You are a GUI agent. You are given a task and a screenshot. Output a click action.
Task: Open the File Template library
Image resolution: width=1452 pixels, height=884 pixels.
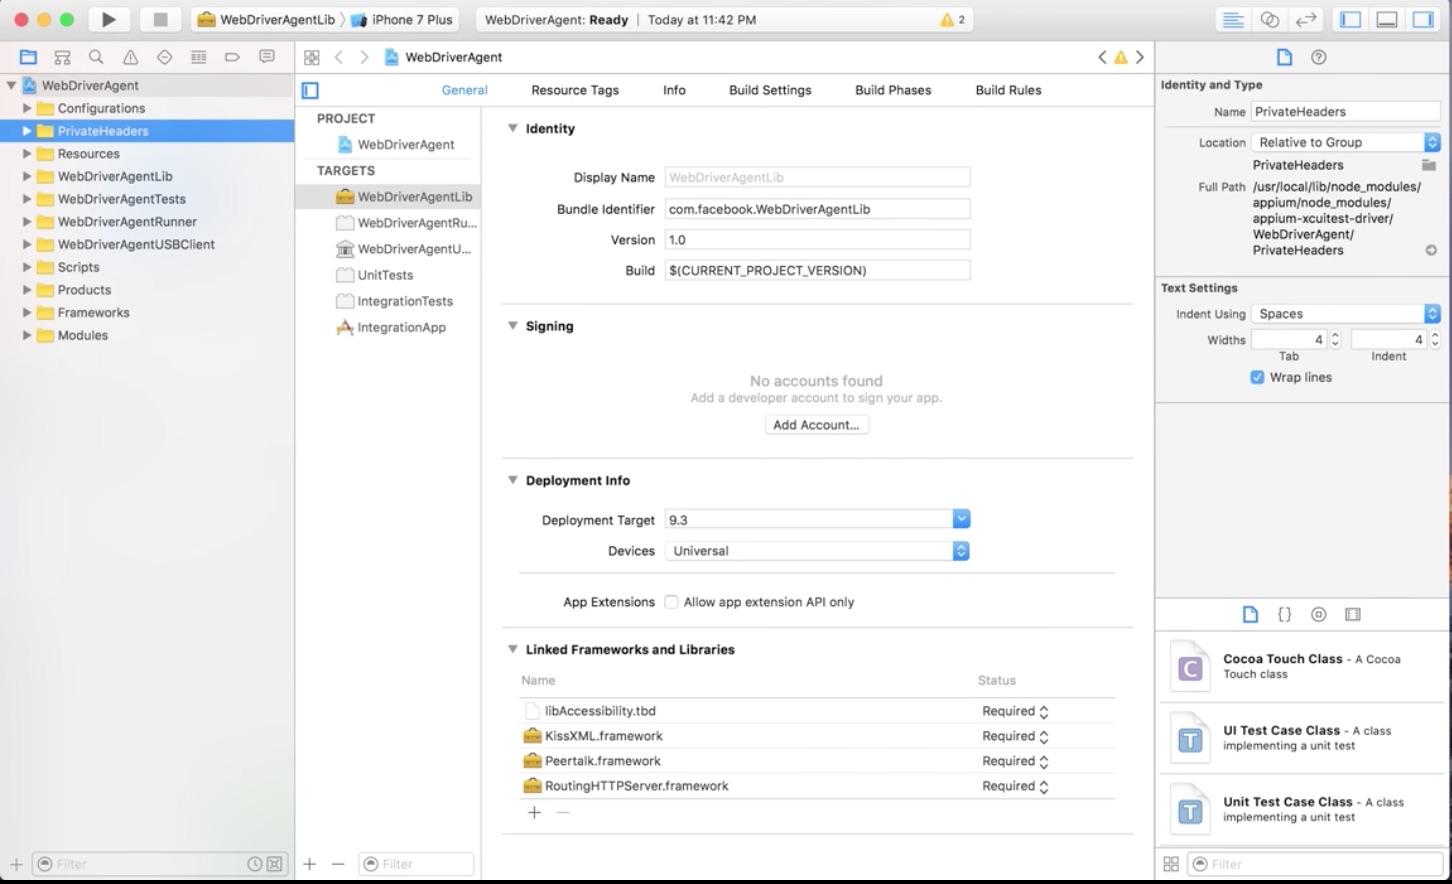pos(1250,614)
